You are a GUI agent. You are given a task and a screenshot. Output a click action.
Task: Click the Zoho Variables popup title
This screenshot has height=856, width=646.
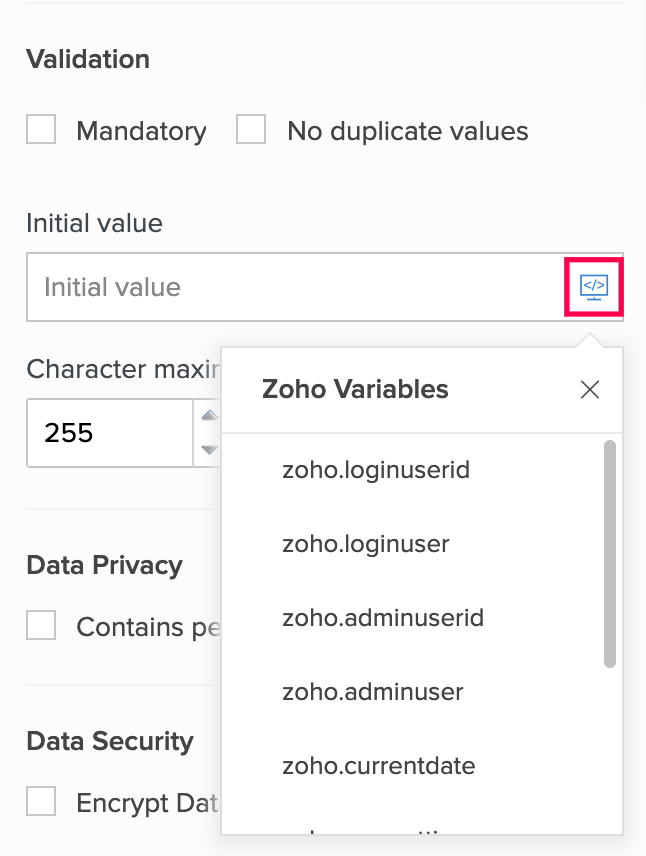tap(355, 389)
